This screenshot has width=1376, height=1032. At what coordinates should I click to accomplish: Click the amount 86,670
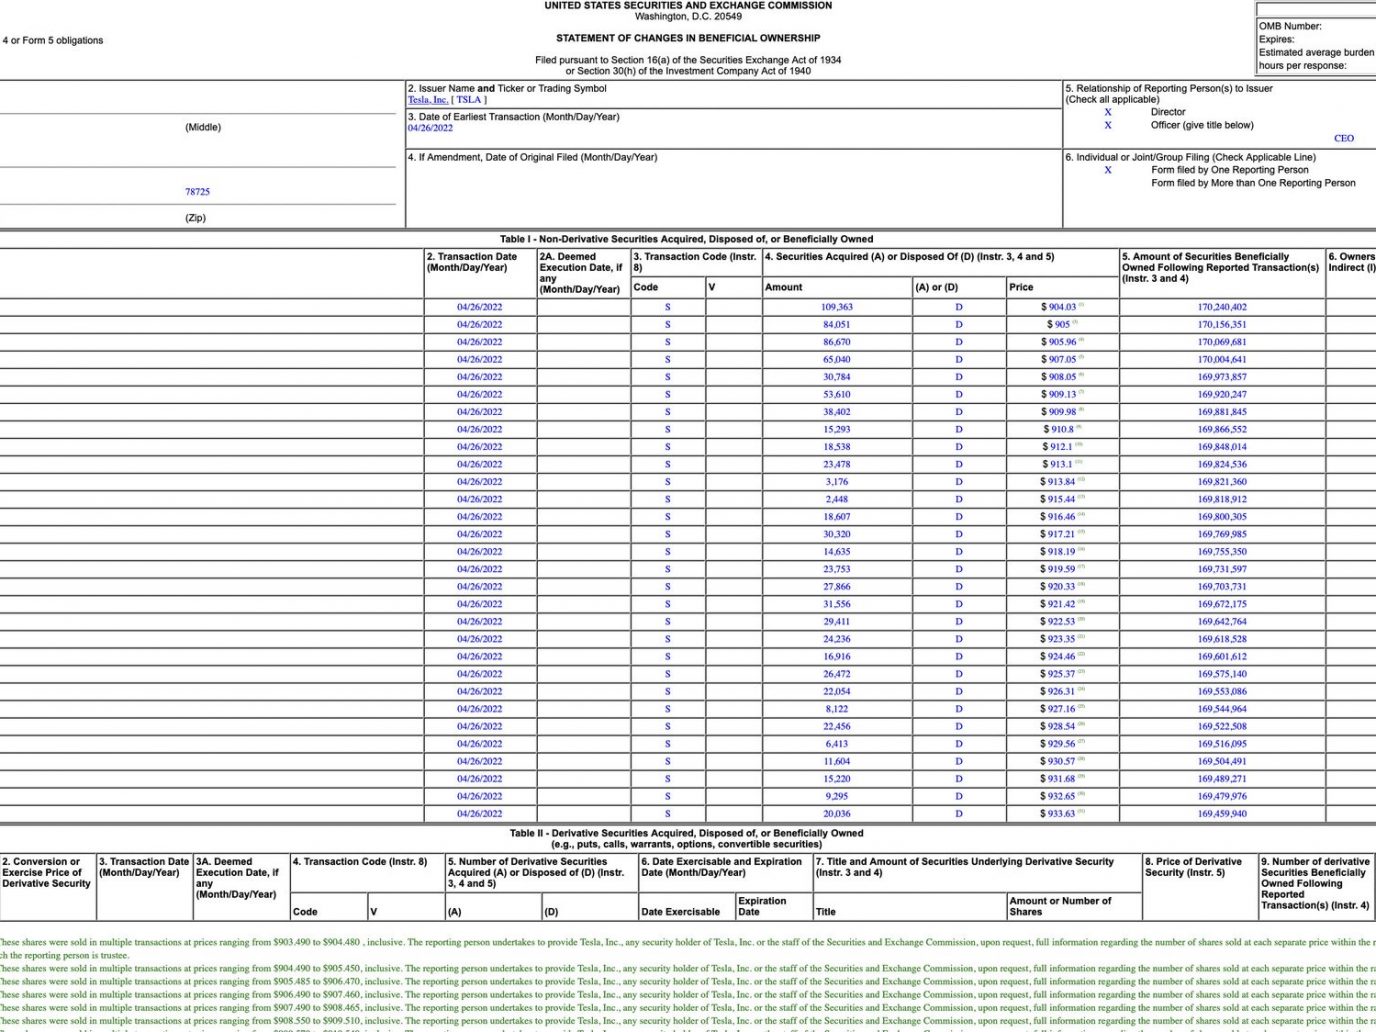pos(837,342)
